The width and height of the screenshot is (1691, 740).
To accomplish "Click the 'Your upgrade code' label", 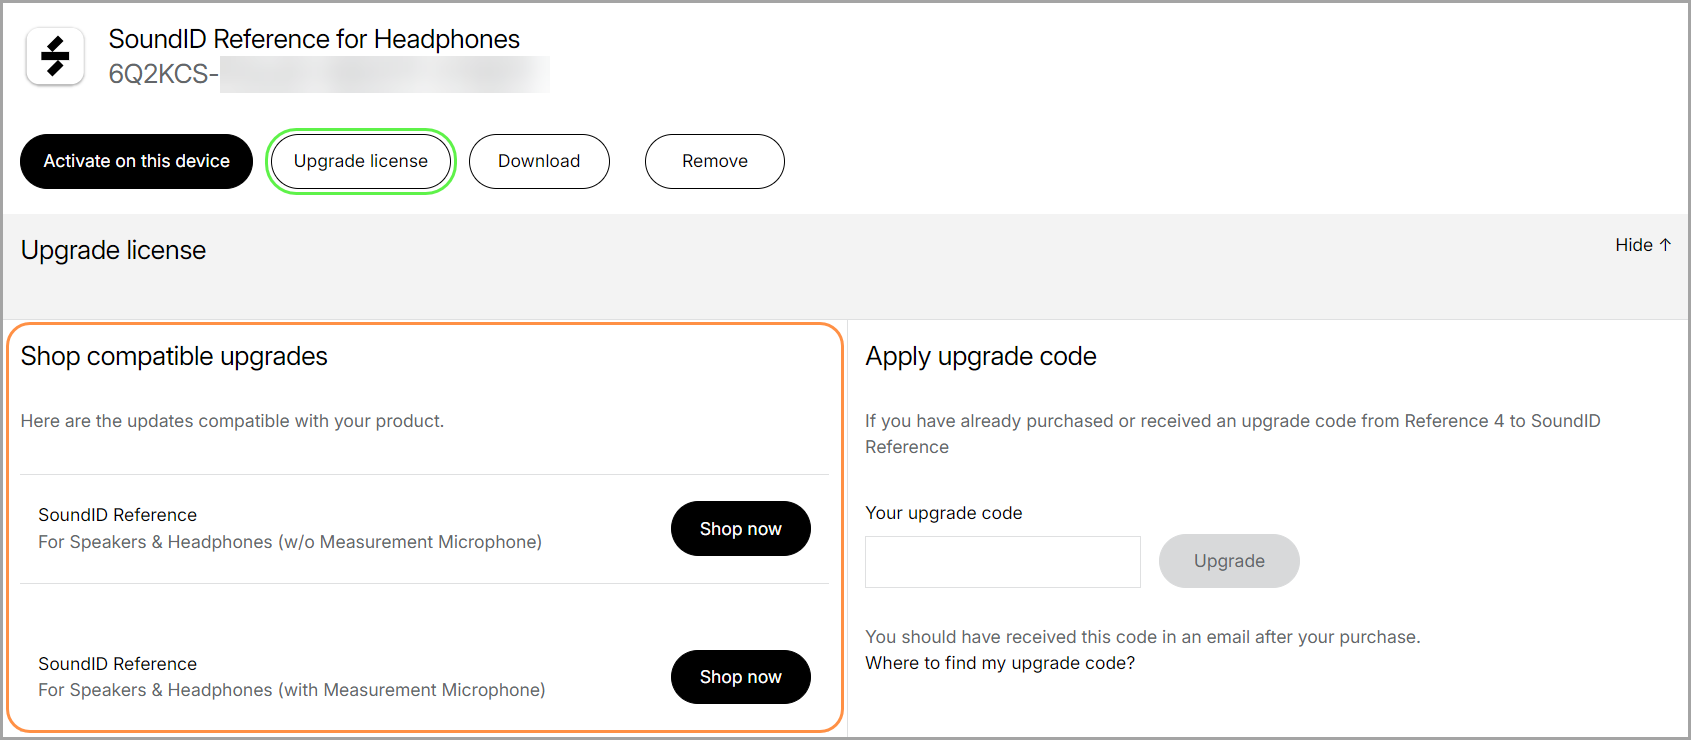I will [x=944, y=513].
